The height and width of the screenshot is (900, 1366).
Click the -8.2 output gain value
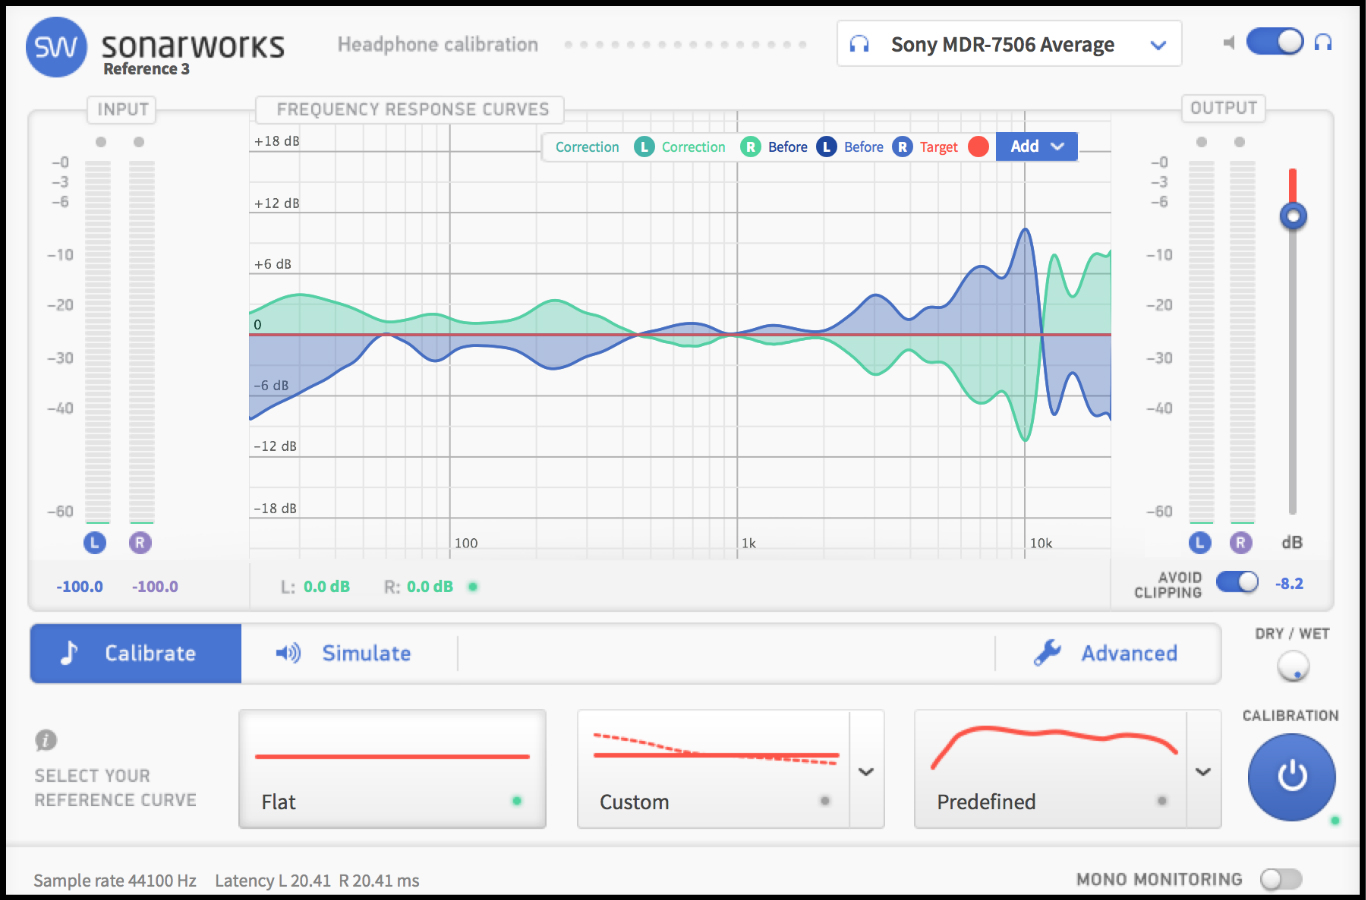pos(1289,584)
